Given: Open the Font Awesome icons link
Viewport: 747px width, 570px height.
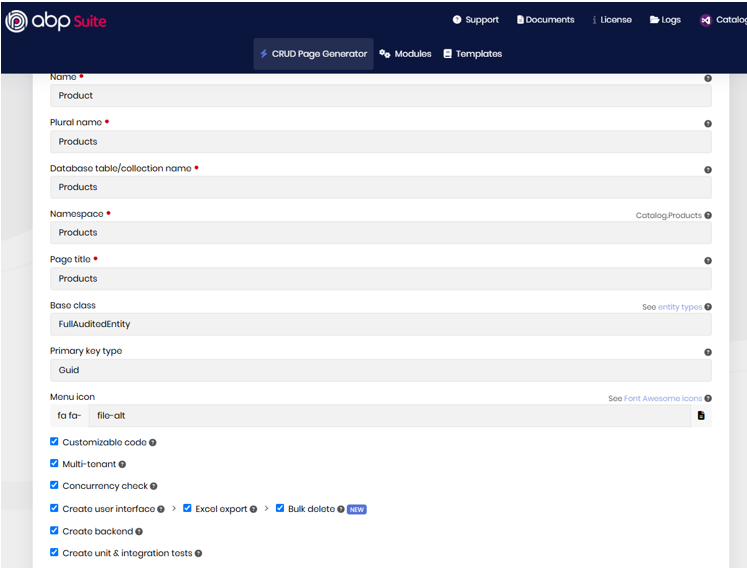Looking at the screenshot, I should pos(663,398).
